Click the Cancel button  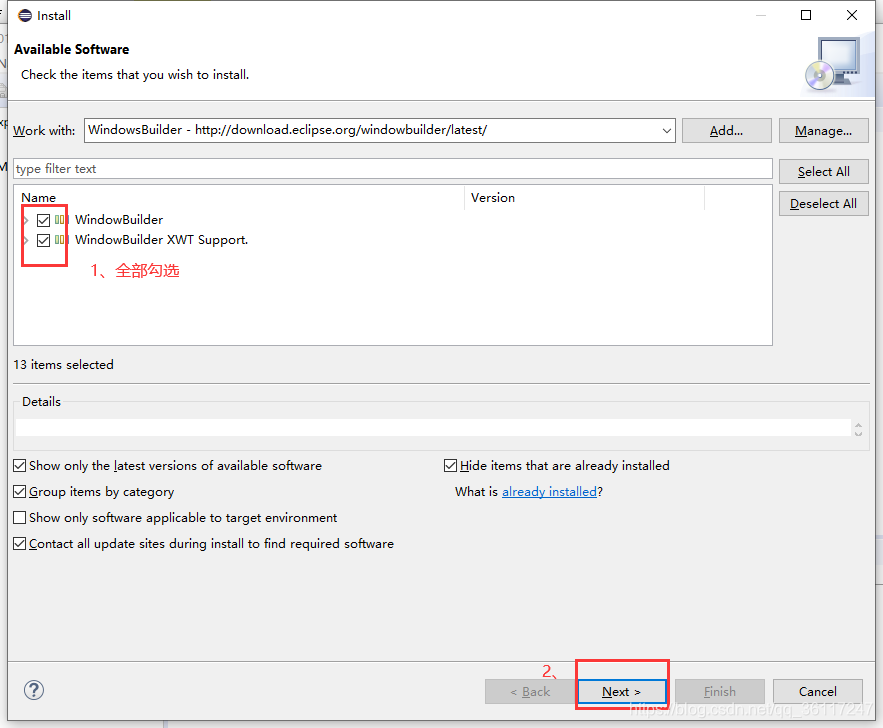coord(818,691)
